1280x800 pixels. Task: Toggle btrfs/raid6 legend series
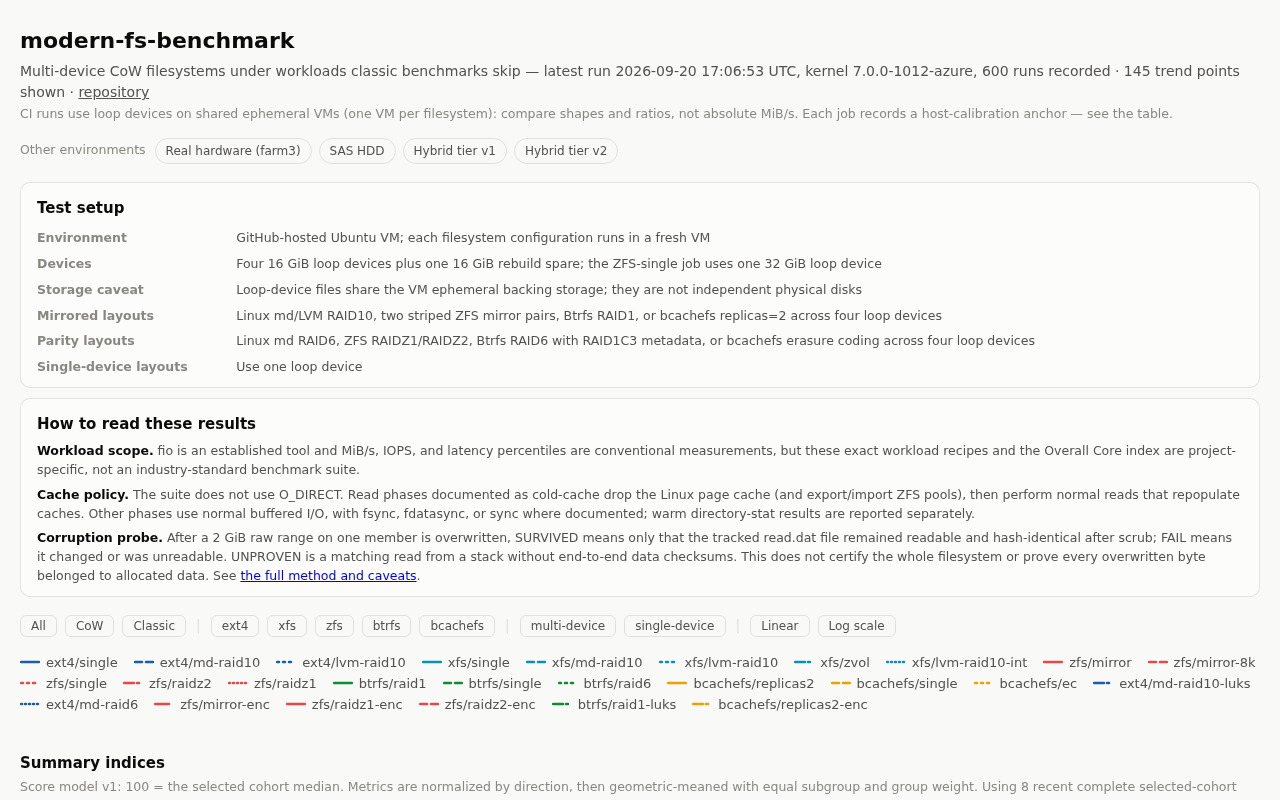click(x=604, y=683)
